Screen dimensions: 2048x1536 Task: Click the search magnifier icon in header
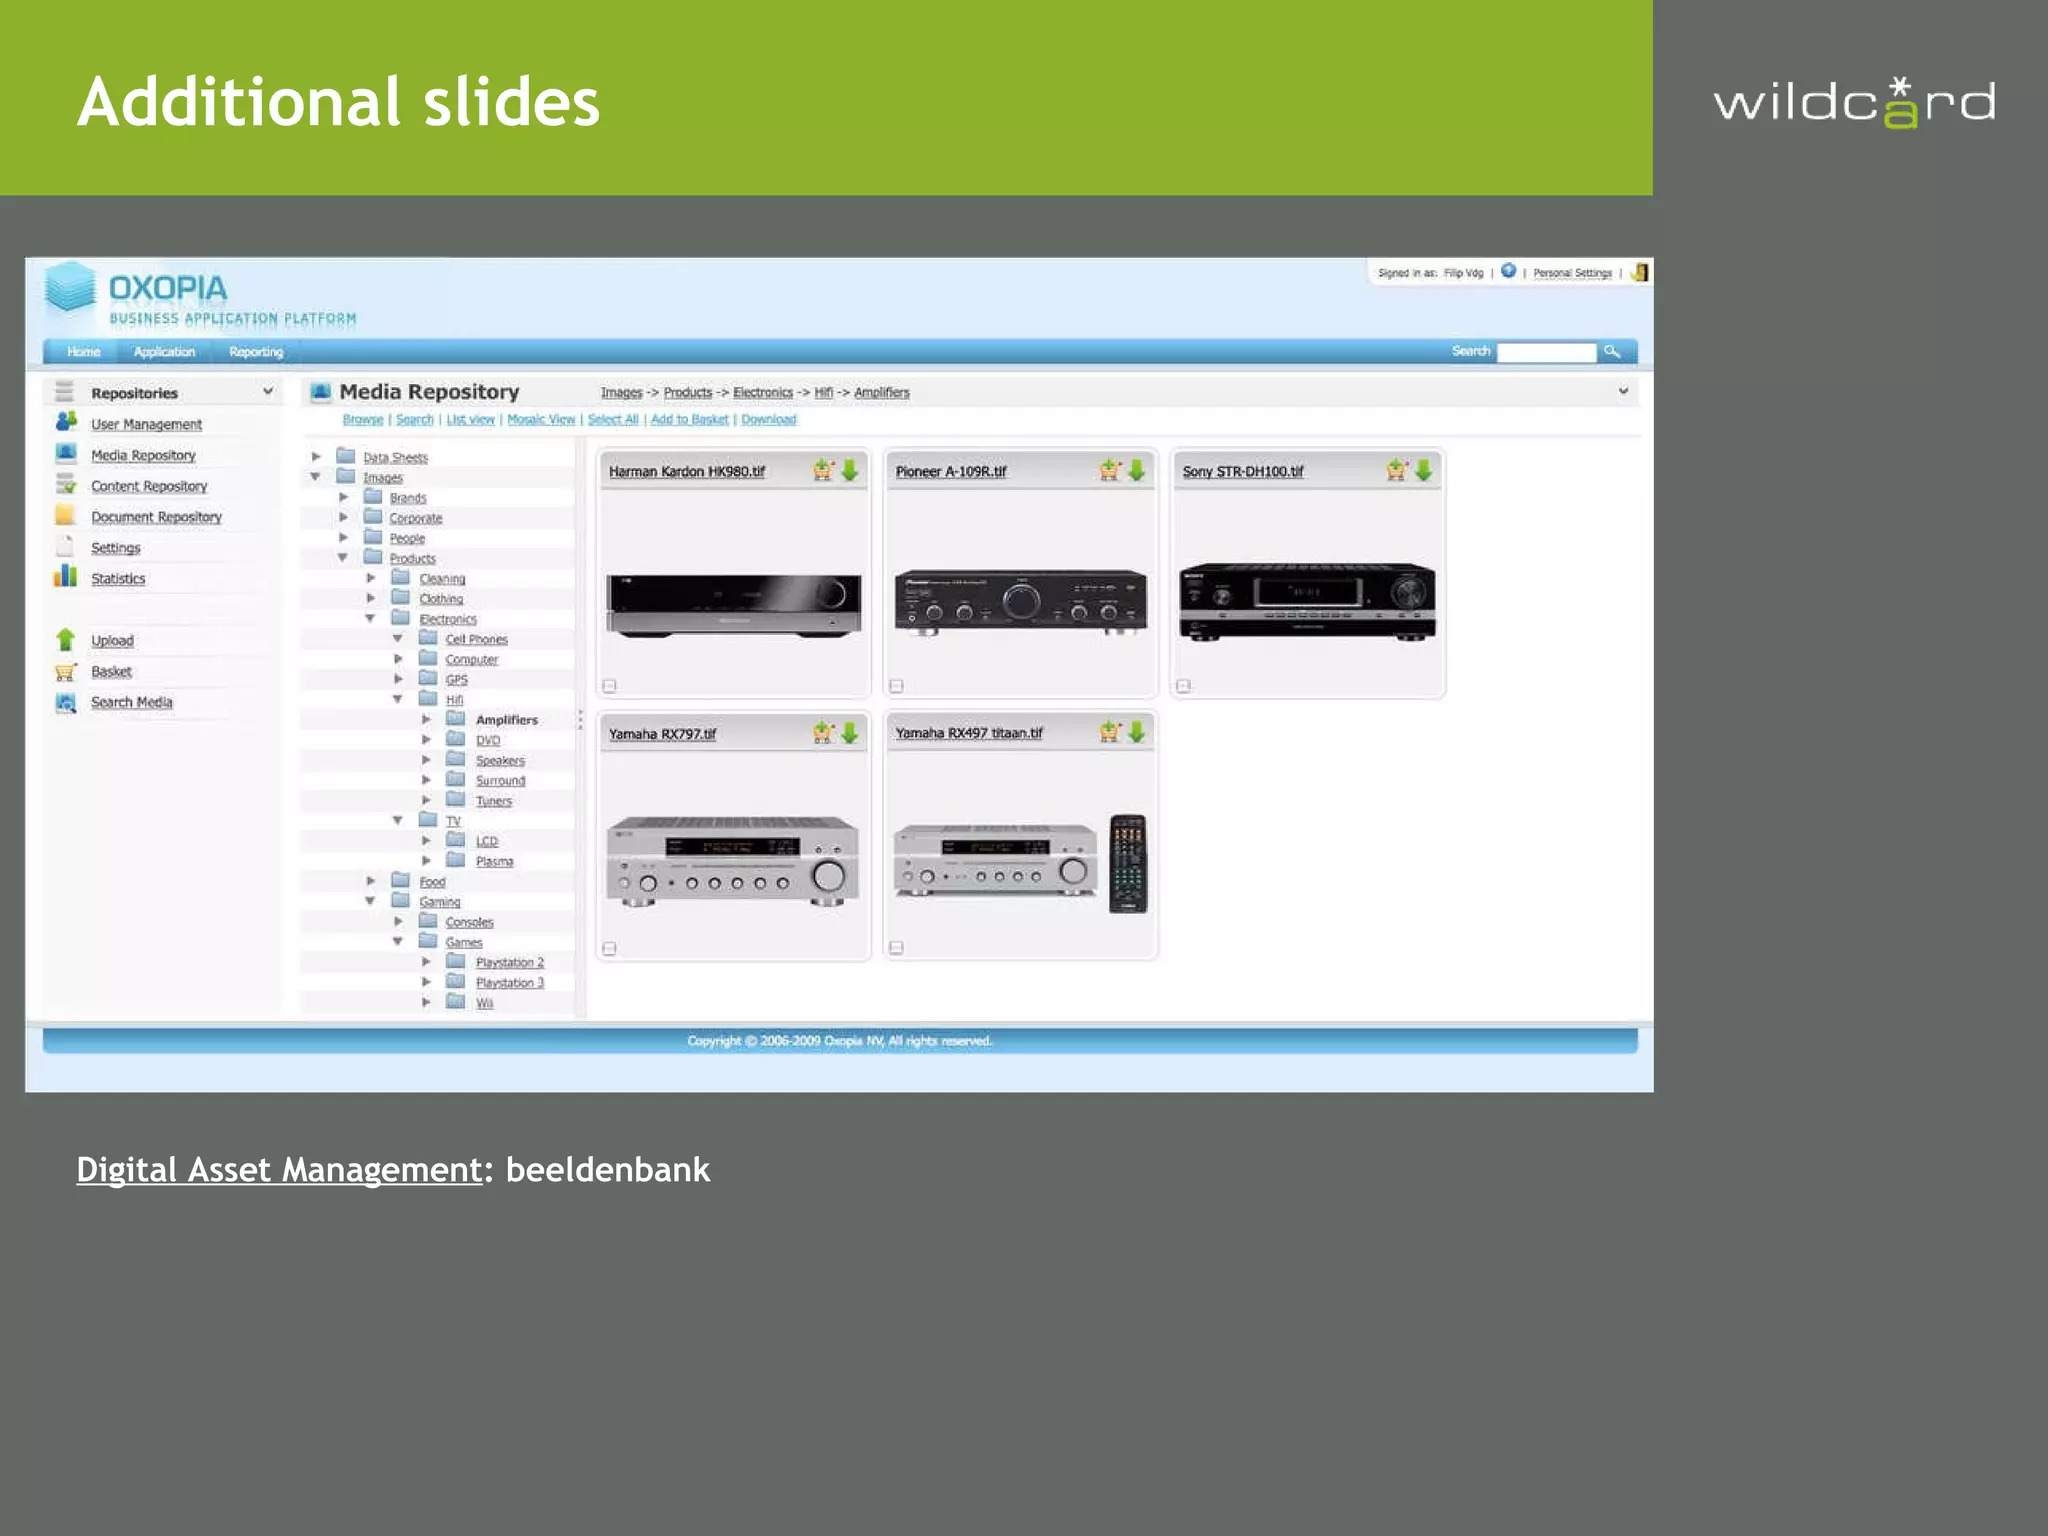tap(1612, 351)
